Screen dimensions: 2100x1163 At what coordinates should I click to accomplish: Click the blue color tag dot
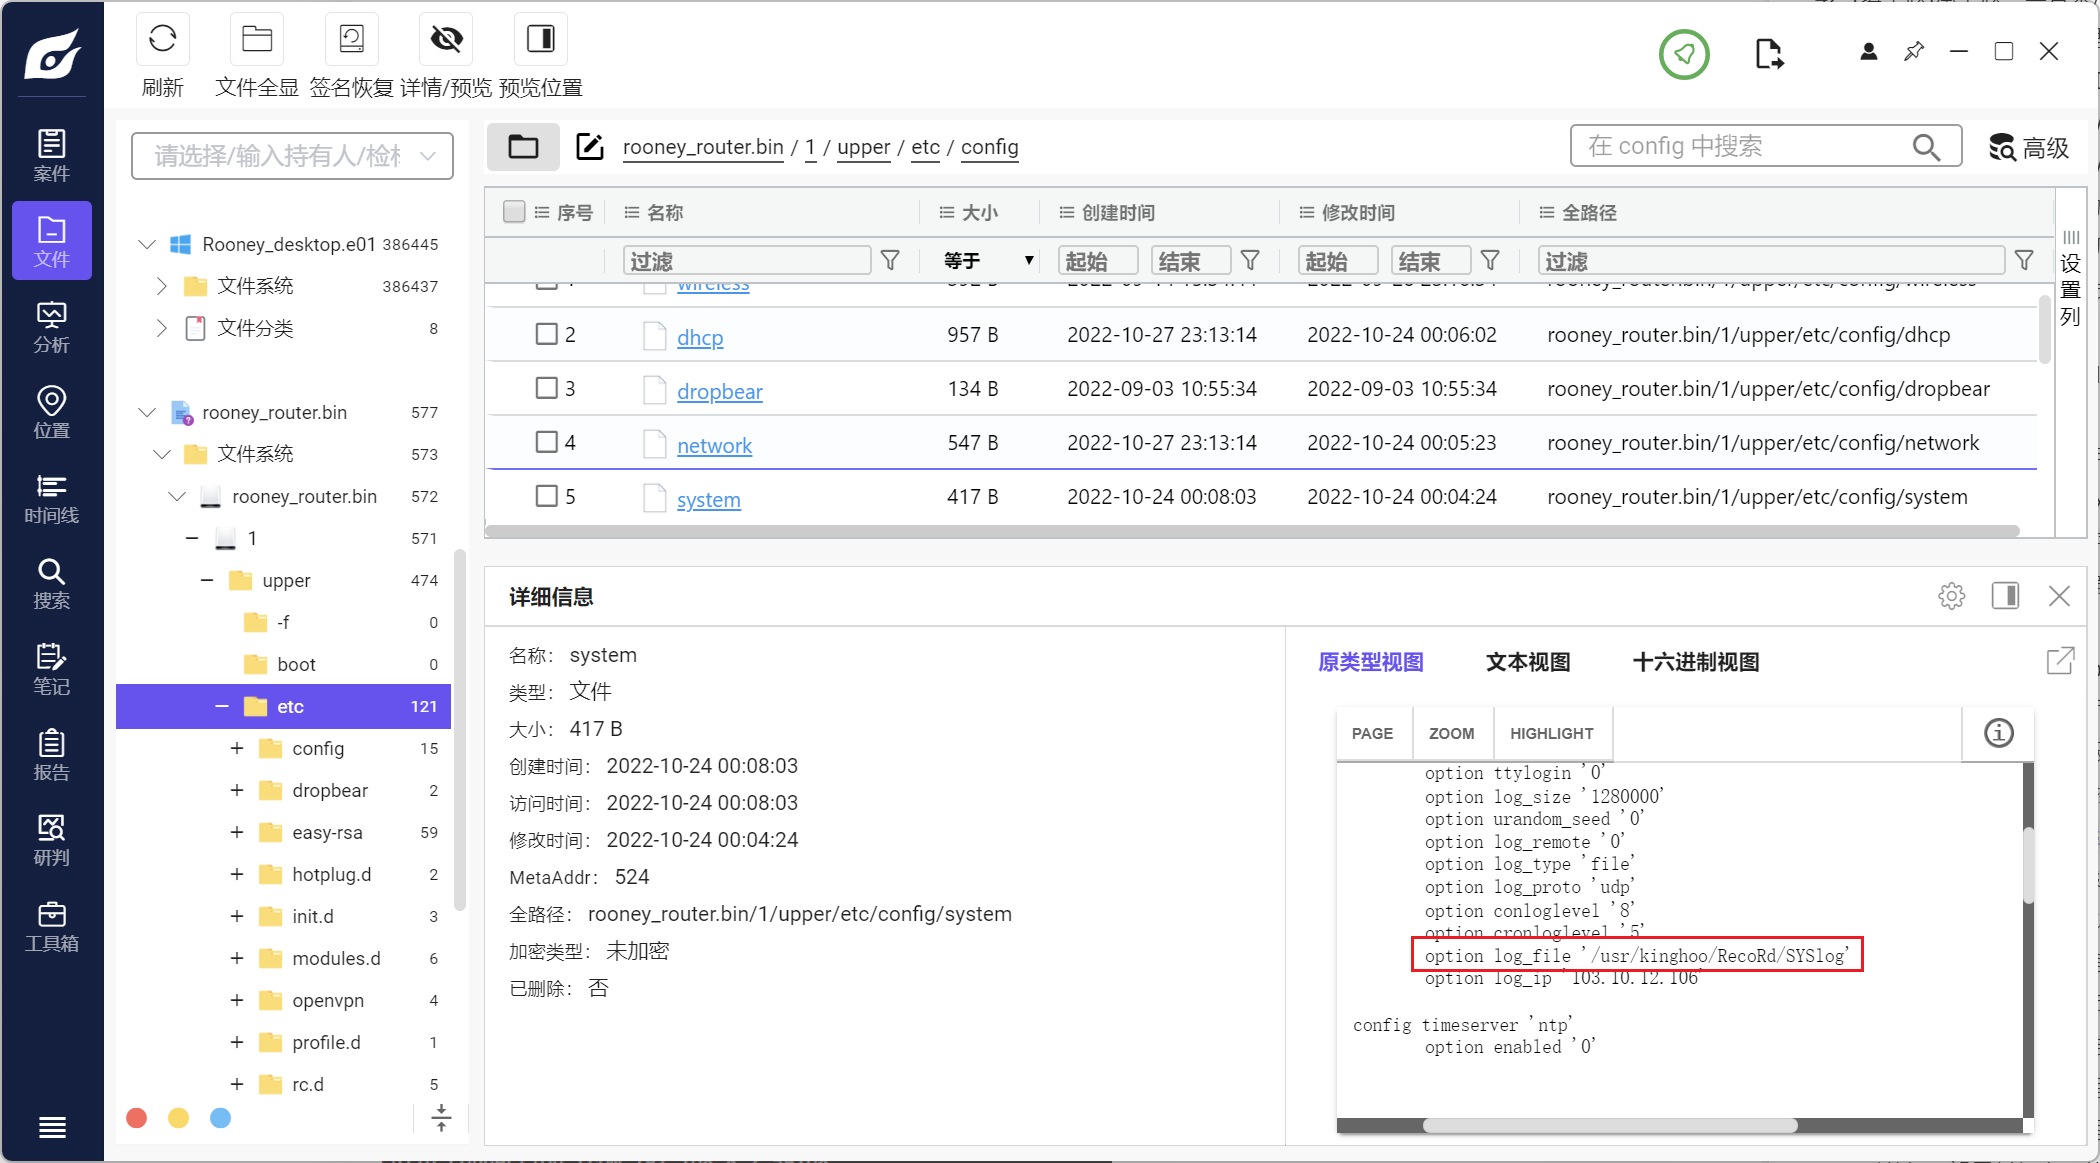pyautogui.click(x=221, y=1118)
